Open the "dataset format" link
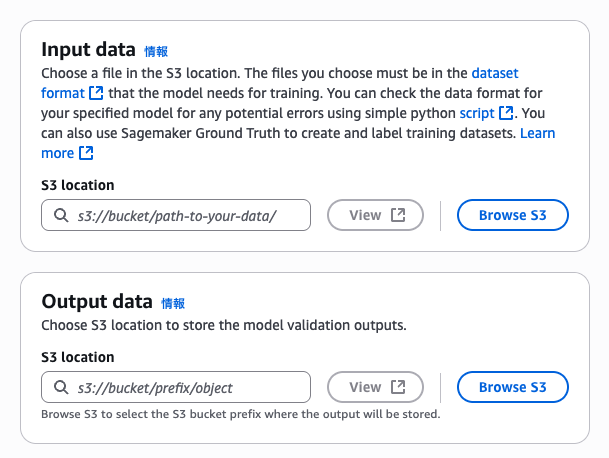The width and height of the screenshot is (609, 458). (x=494, y=73)
